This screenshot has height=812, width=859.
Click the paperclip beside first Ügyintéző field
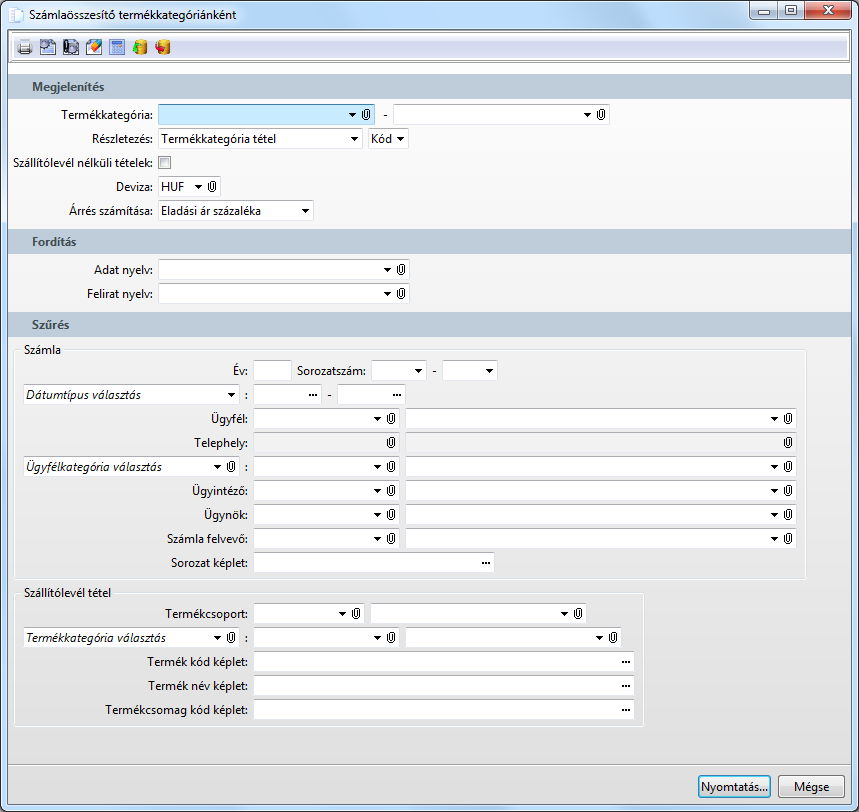(x=392, y=491)
